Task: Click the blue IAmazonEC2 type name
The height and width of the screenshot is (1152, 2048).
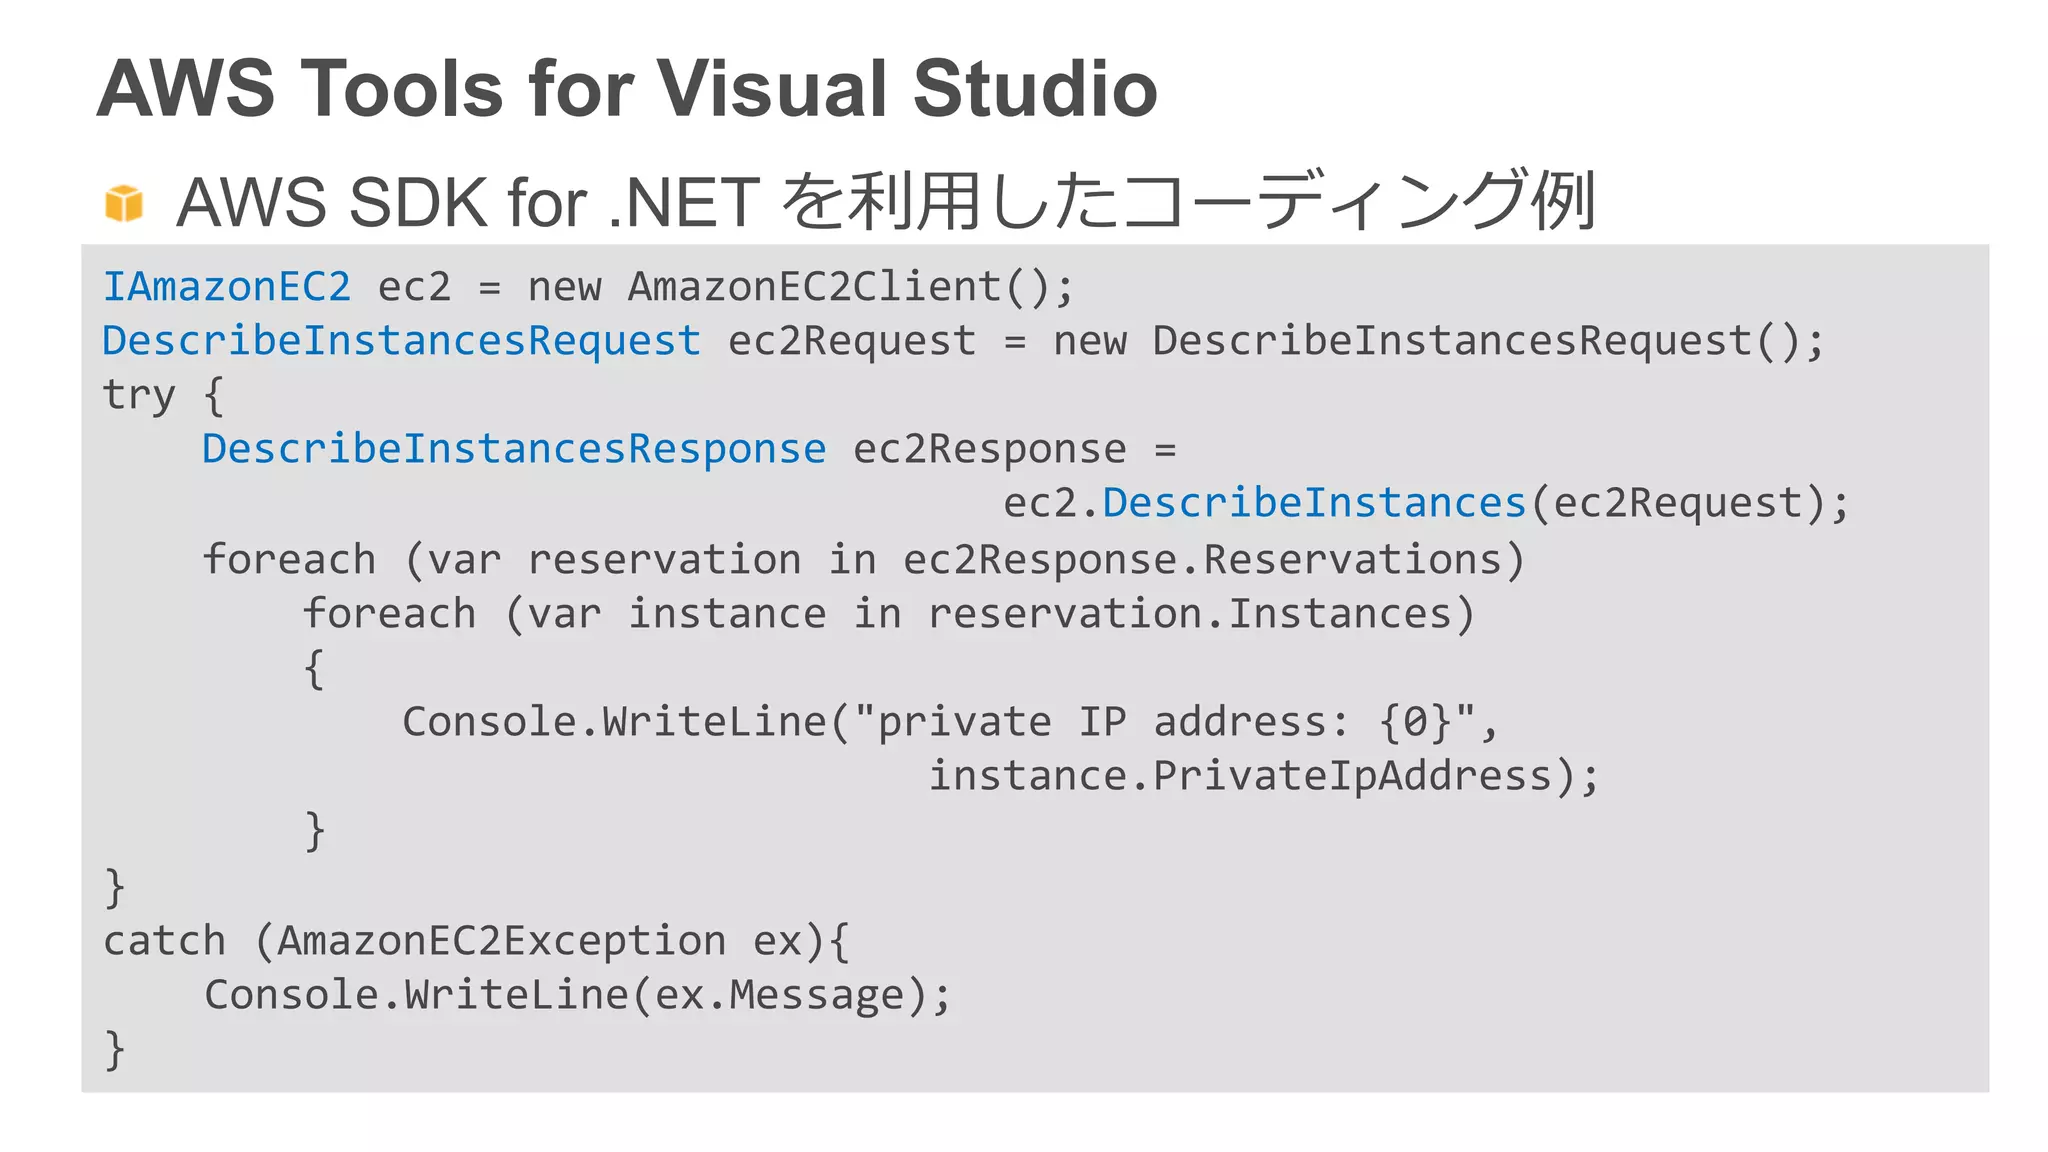Action: pyautogui.click(x=227, y=287)
